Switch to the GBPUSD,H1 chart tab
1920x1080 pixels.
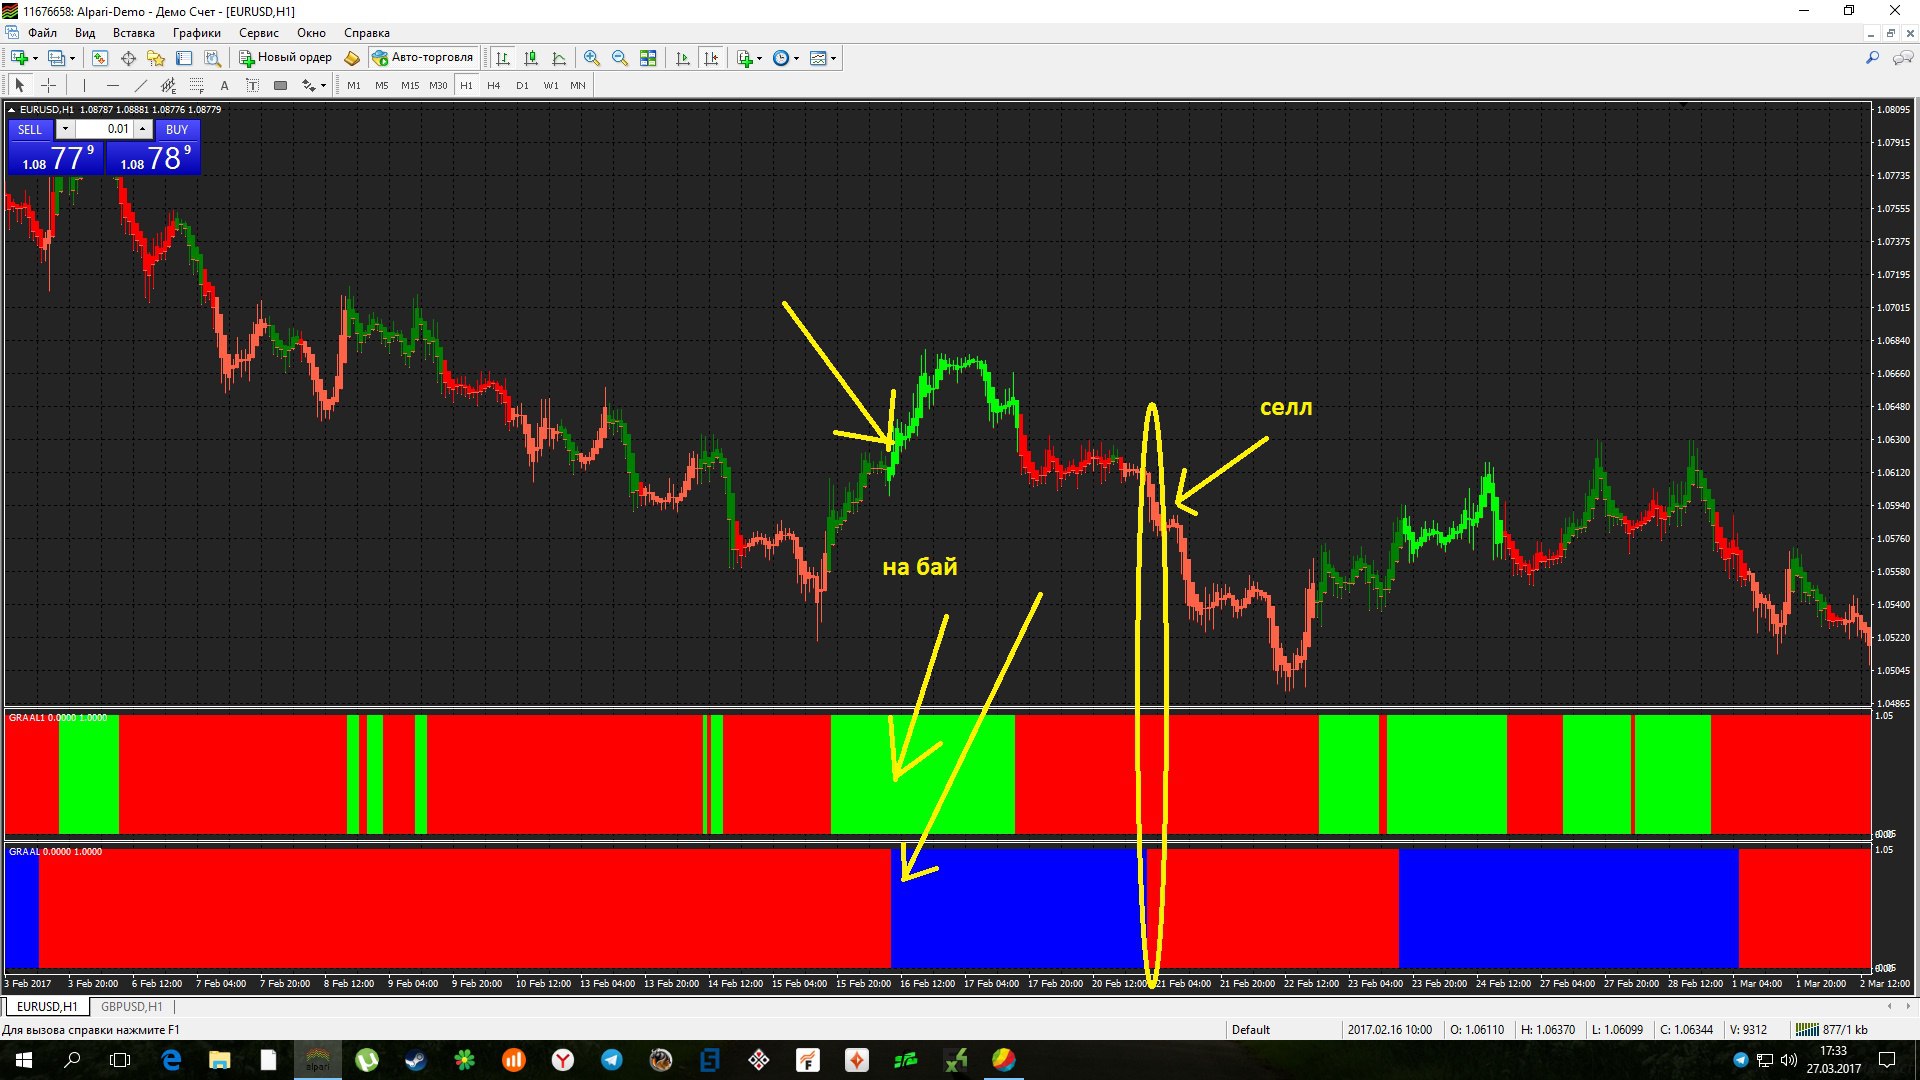(x=131, y=1007)
